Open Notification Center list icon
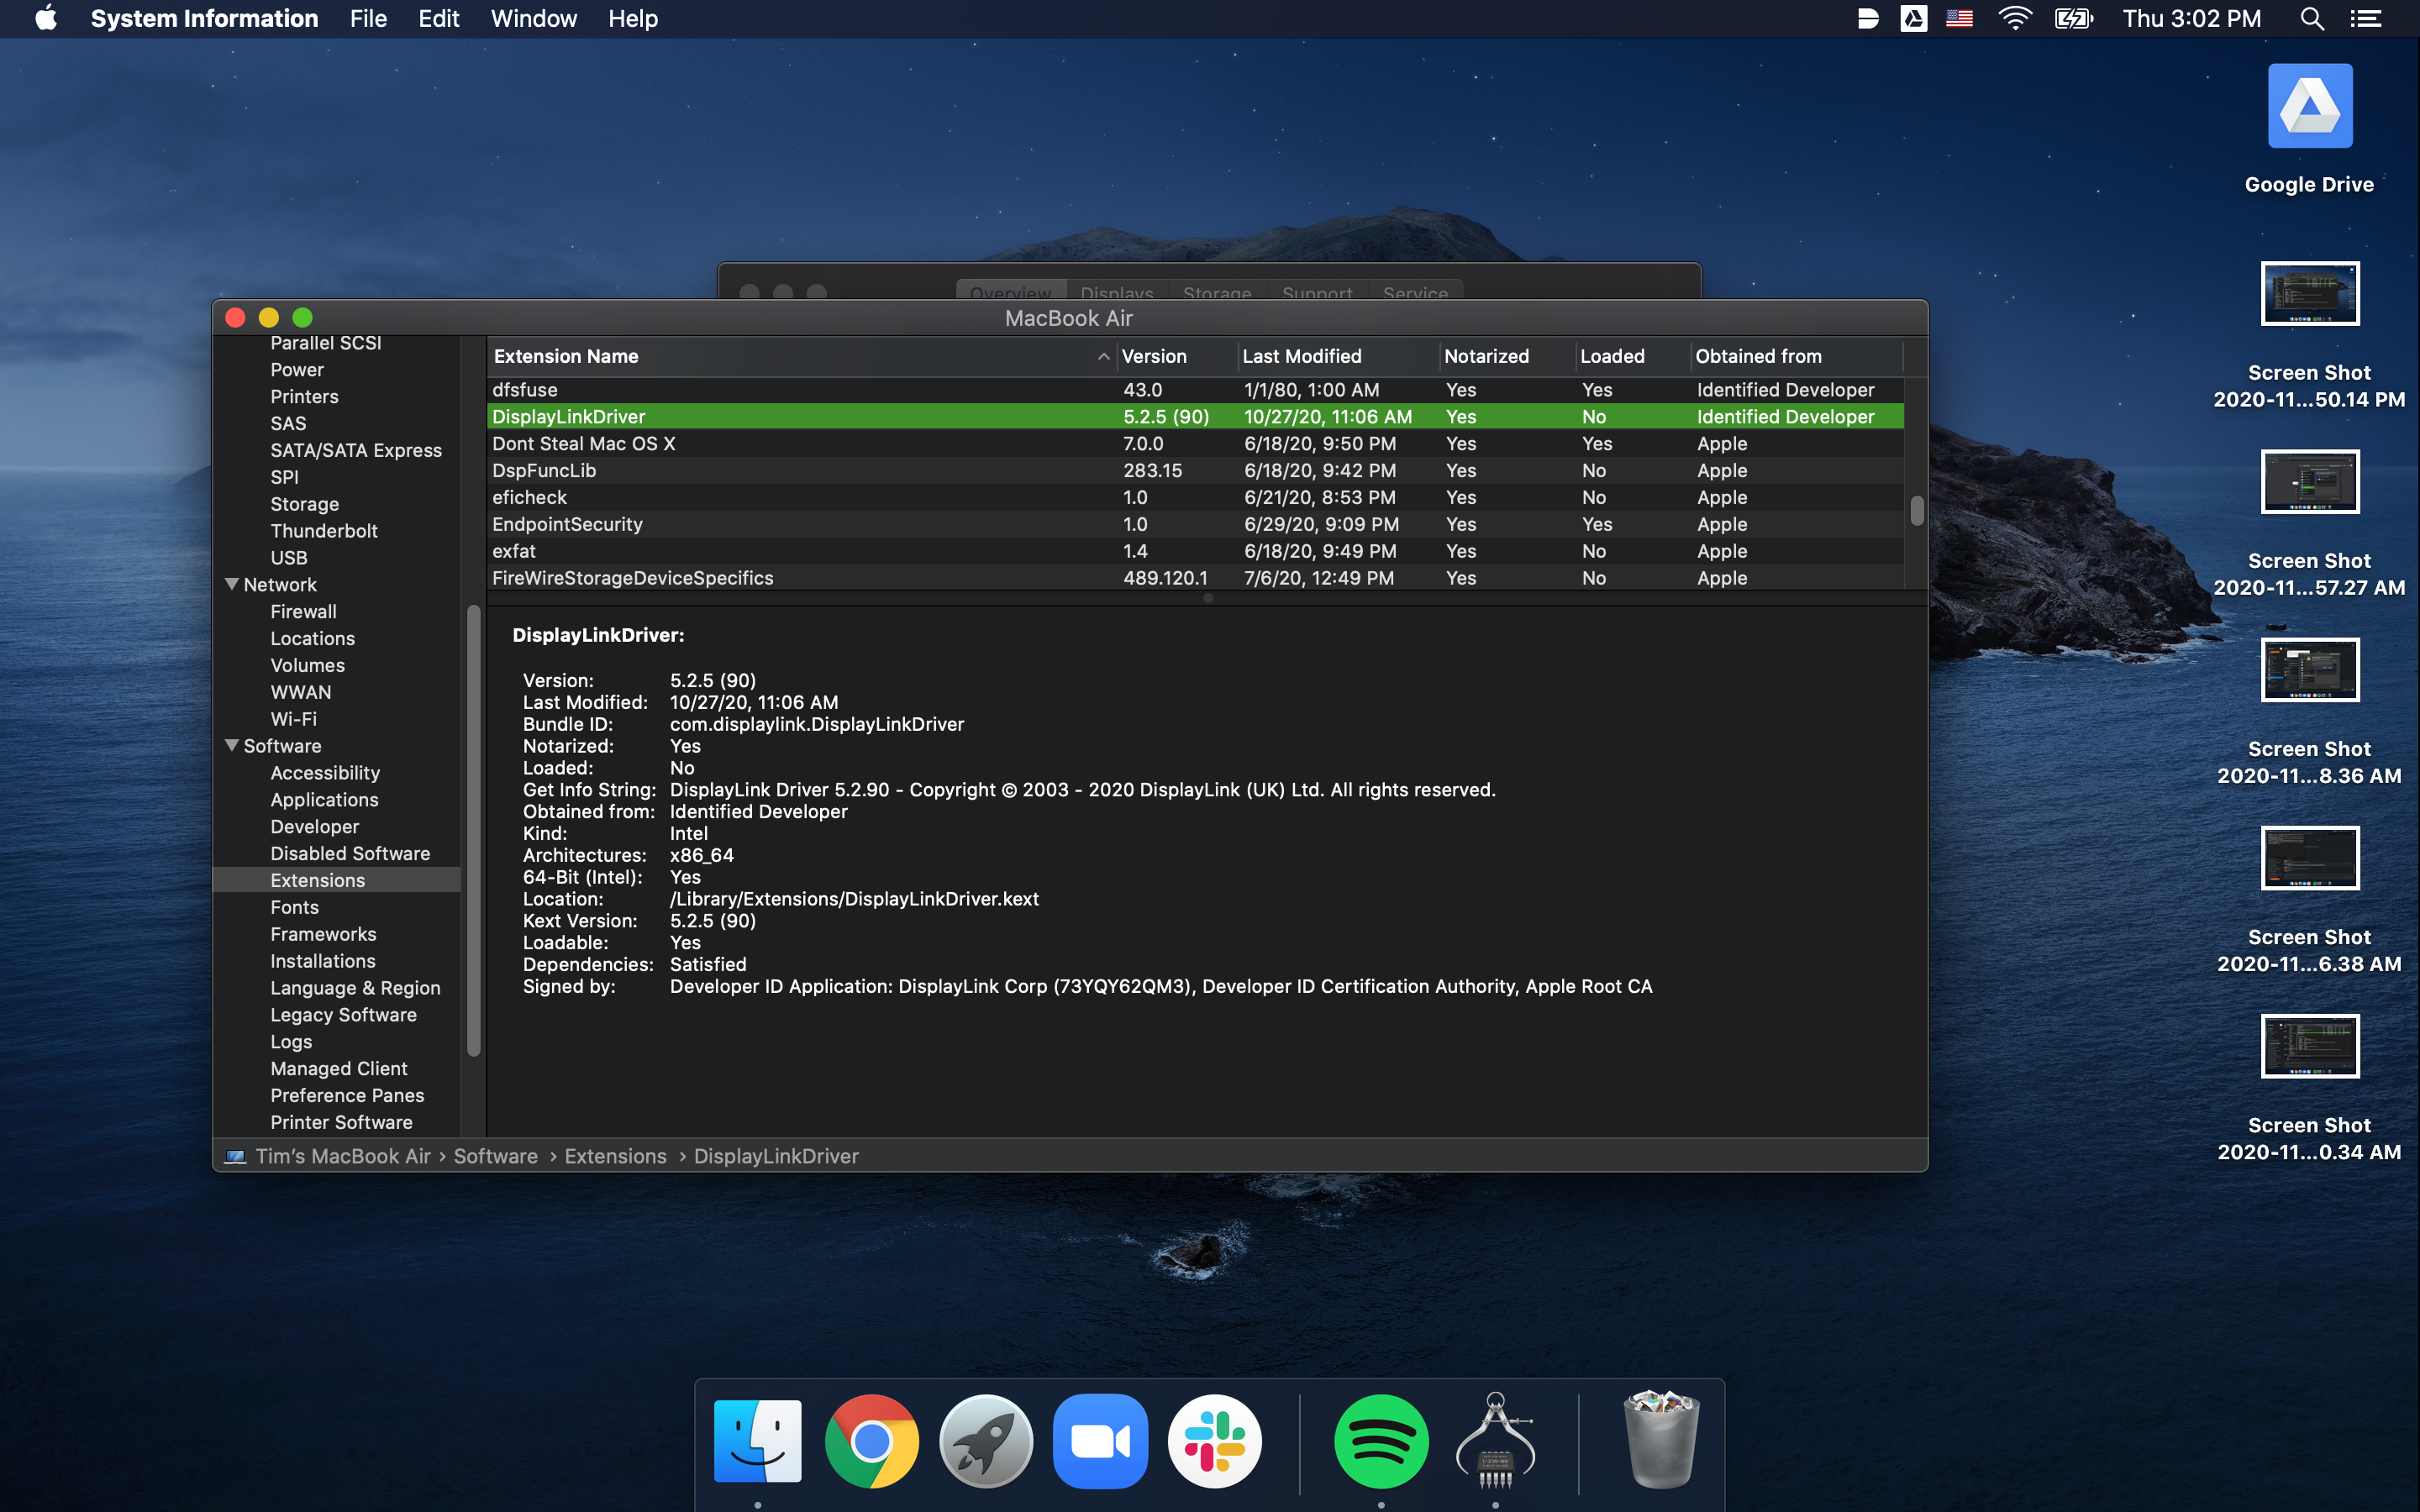 (x=2365, y=18)
